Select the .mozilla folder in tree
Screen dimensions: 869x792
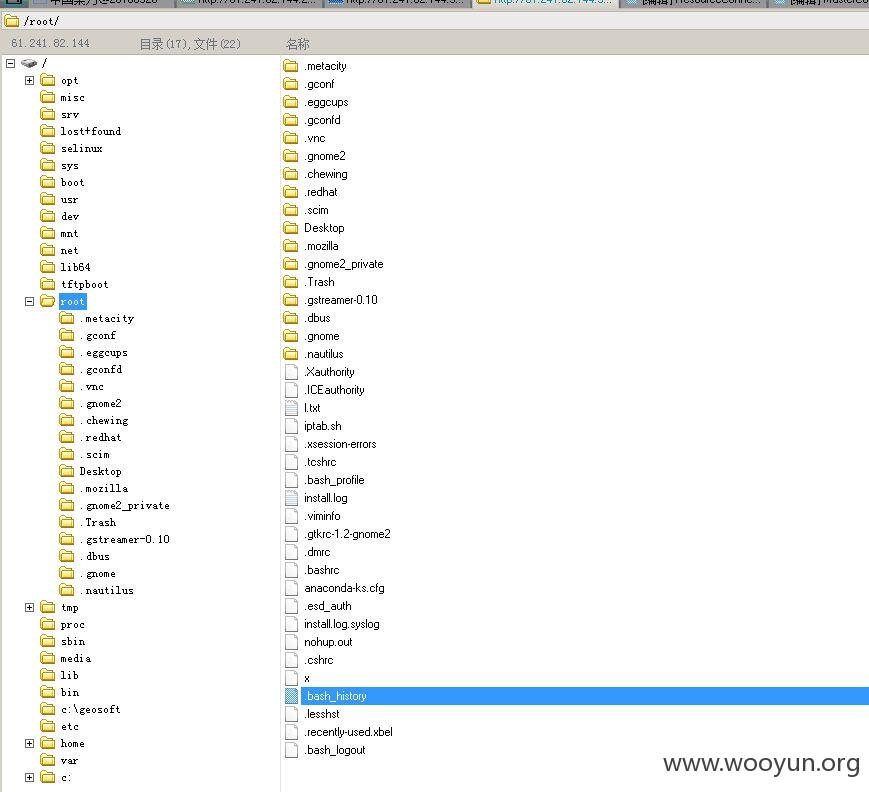point(104,488)
